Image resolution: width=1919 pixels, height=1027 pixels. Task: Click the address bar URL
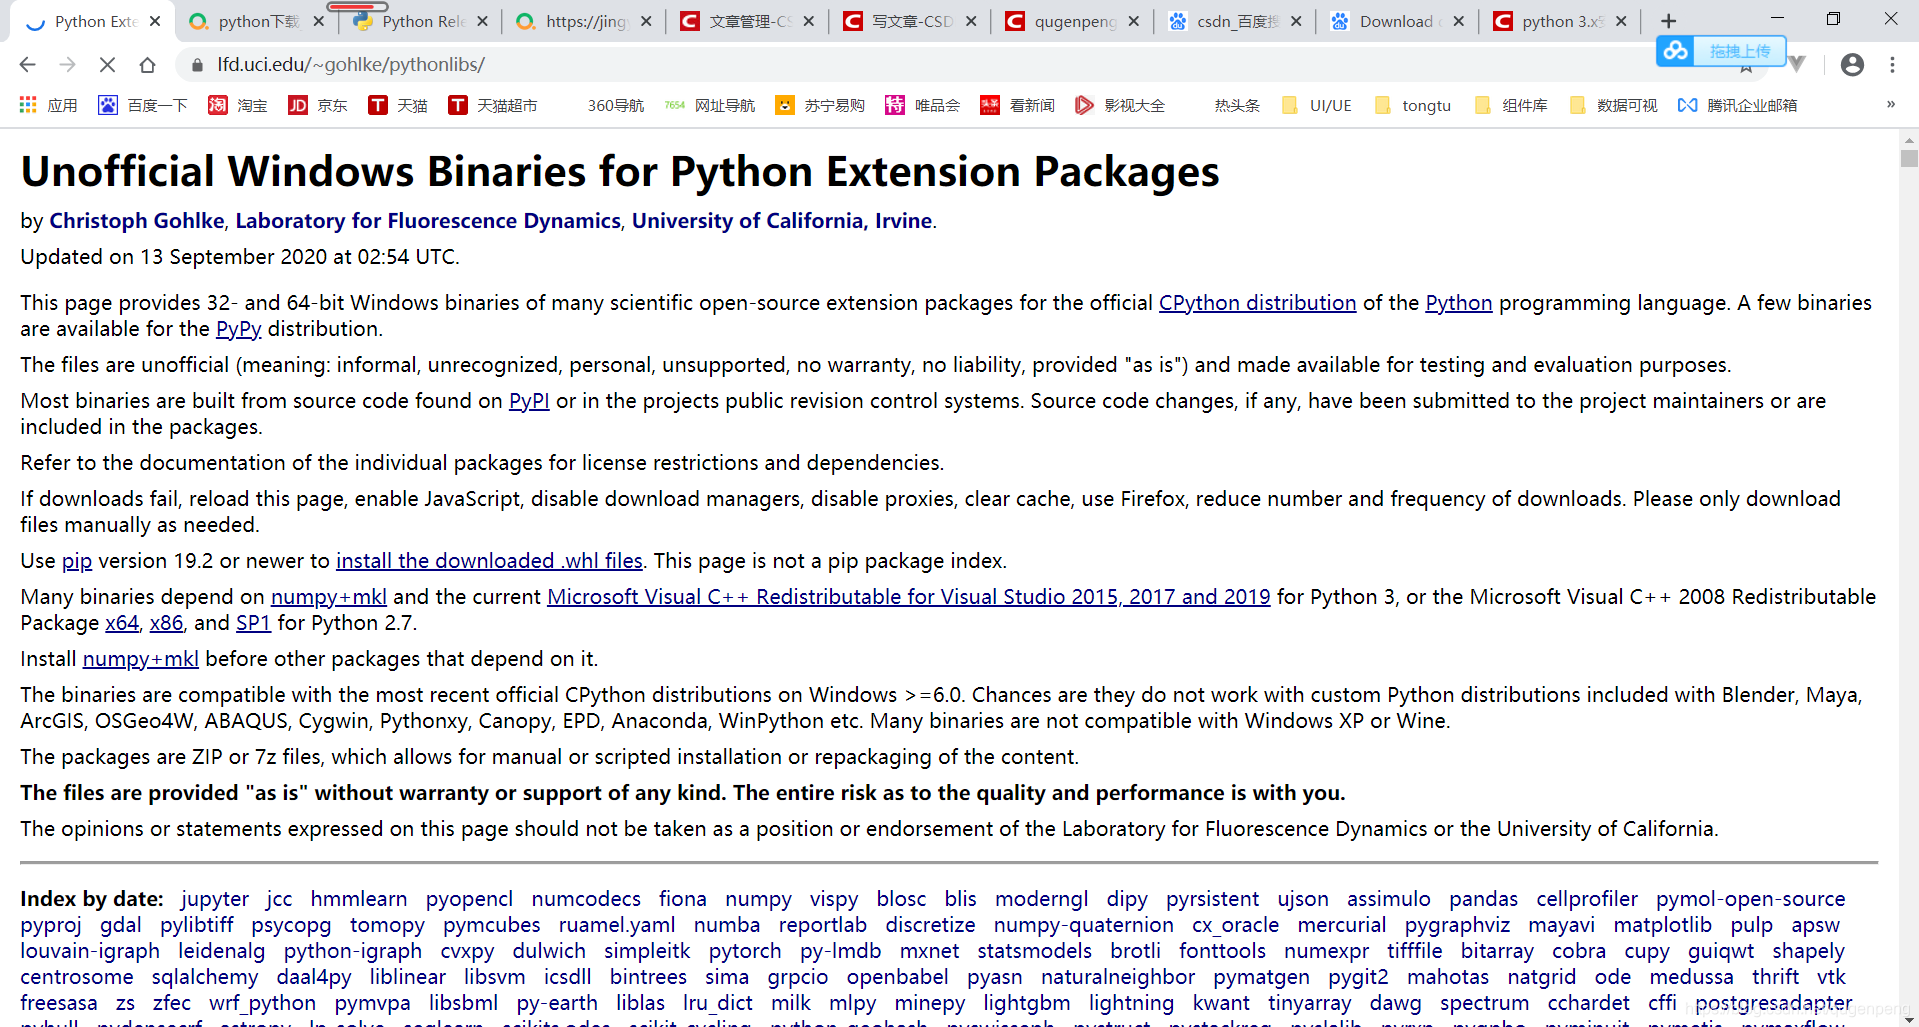(x=351, y=65)
